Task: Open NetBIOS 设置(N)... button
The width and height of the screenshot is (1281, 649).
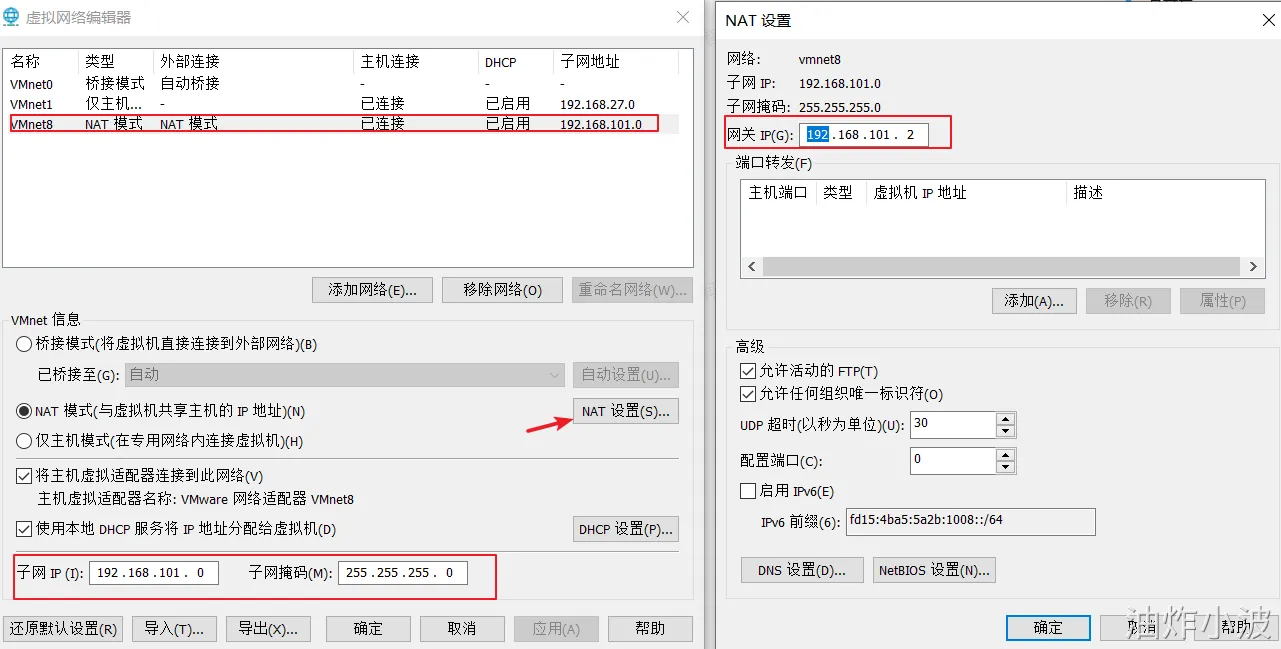Action: pos(934,570)
